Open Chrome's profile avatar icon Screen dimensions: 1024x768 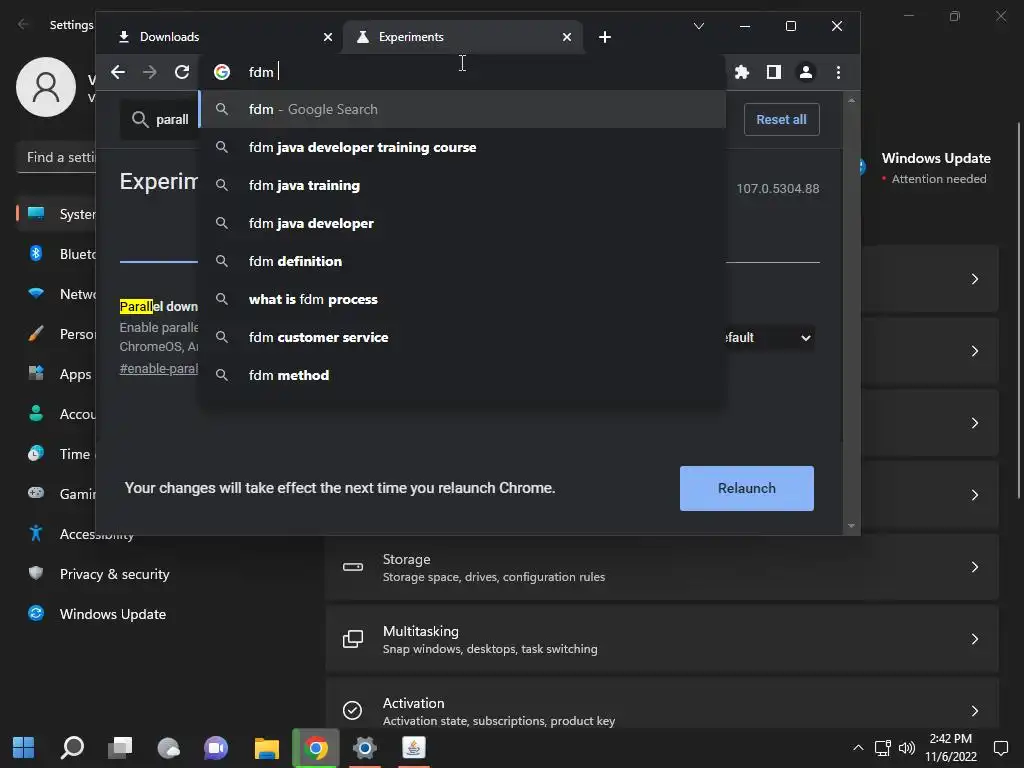(x=806, y=72)
